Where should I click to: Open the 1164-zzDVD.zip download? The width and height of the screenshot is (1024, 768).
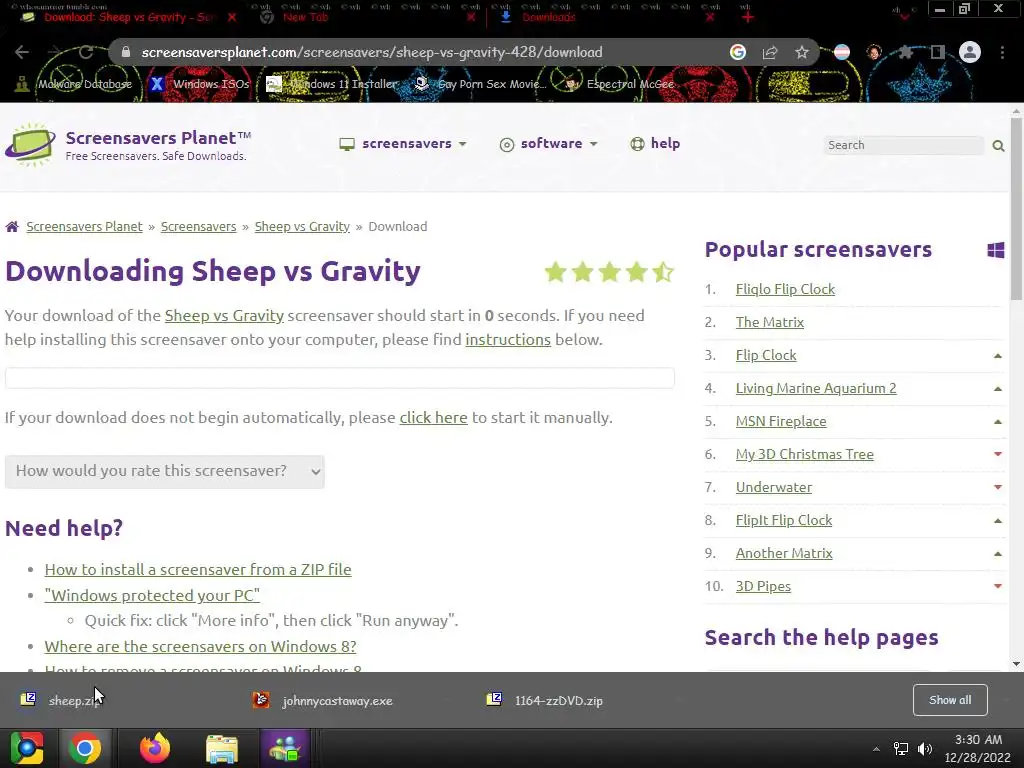coord(545,700)
